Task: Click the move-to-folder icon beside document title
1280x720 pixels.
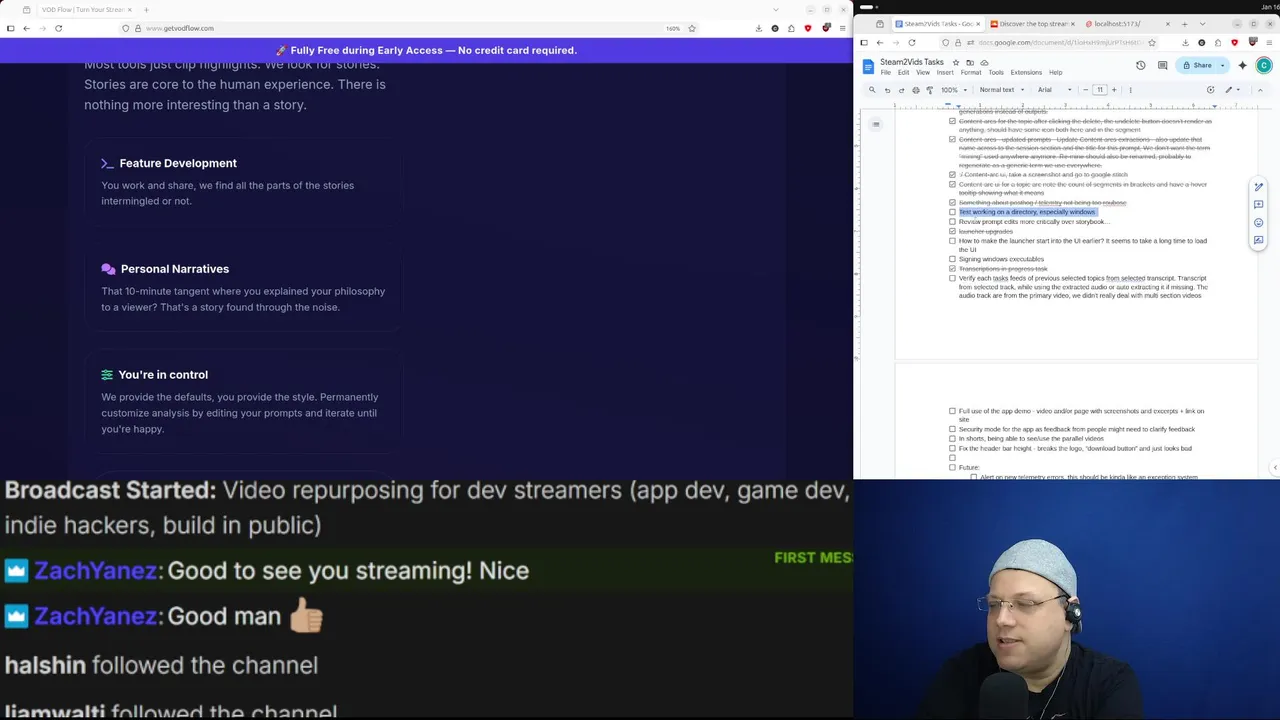Action: tap(970, 62)
